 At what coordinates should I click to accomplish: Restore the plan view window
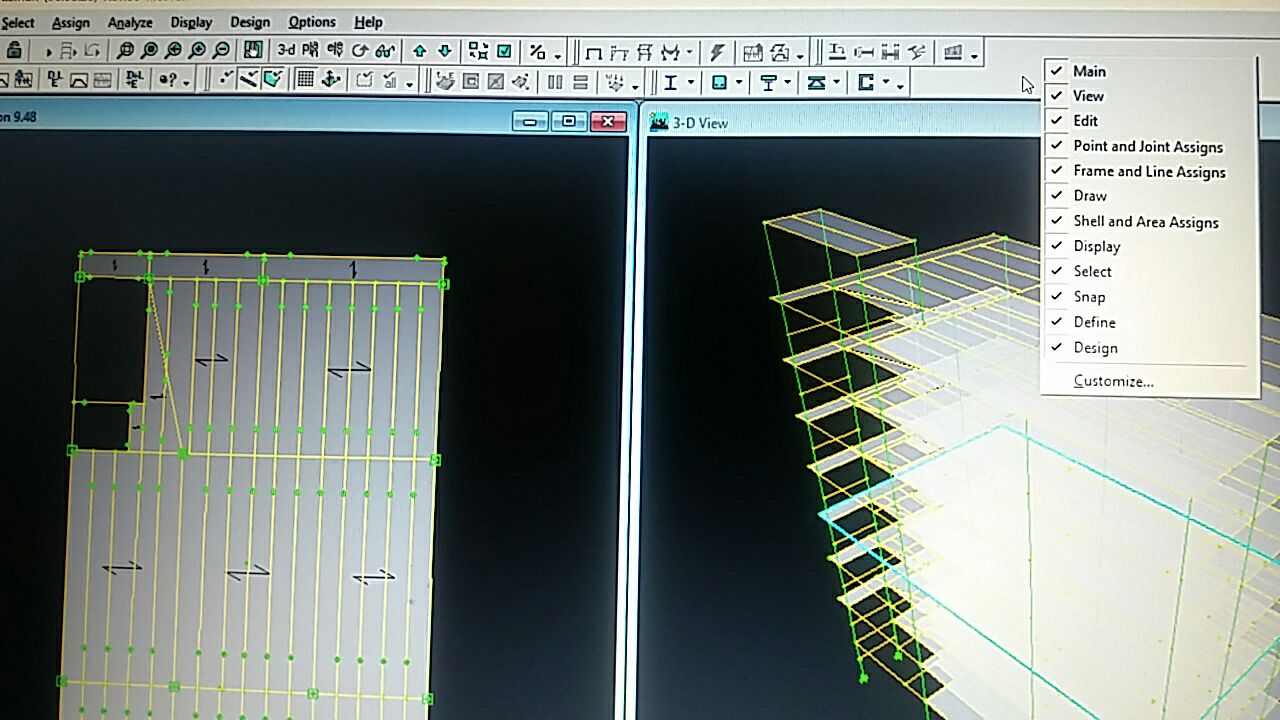tap(568, 122)
